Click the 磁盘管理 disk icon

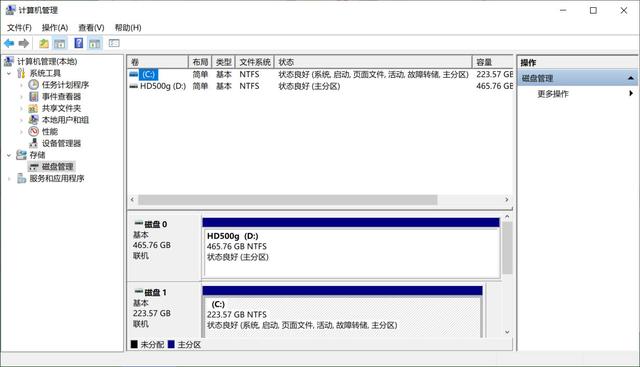(33, 167)
